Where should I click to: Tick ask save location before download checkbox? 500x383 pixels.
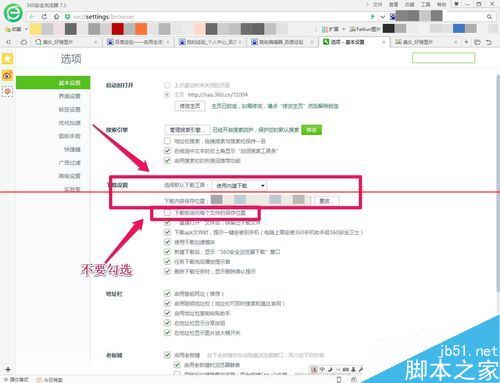point(167,213)
